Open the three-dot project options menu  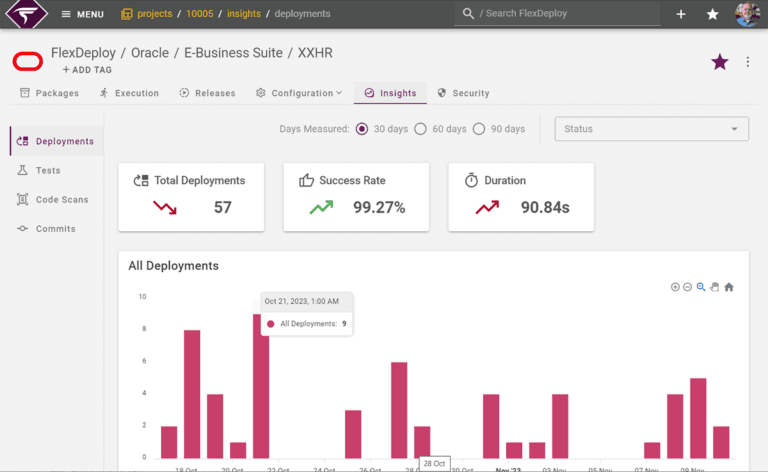tap(747, 62)
